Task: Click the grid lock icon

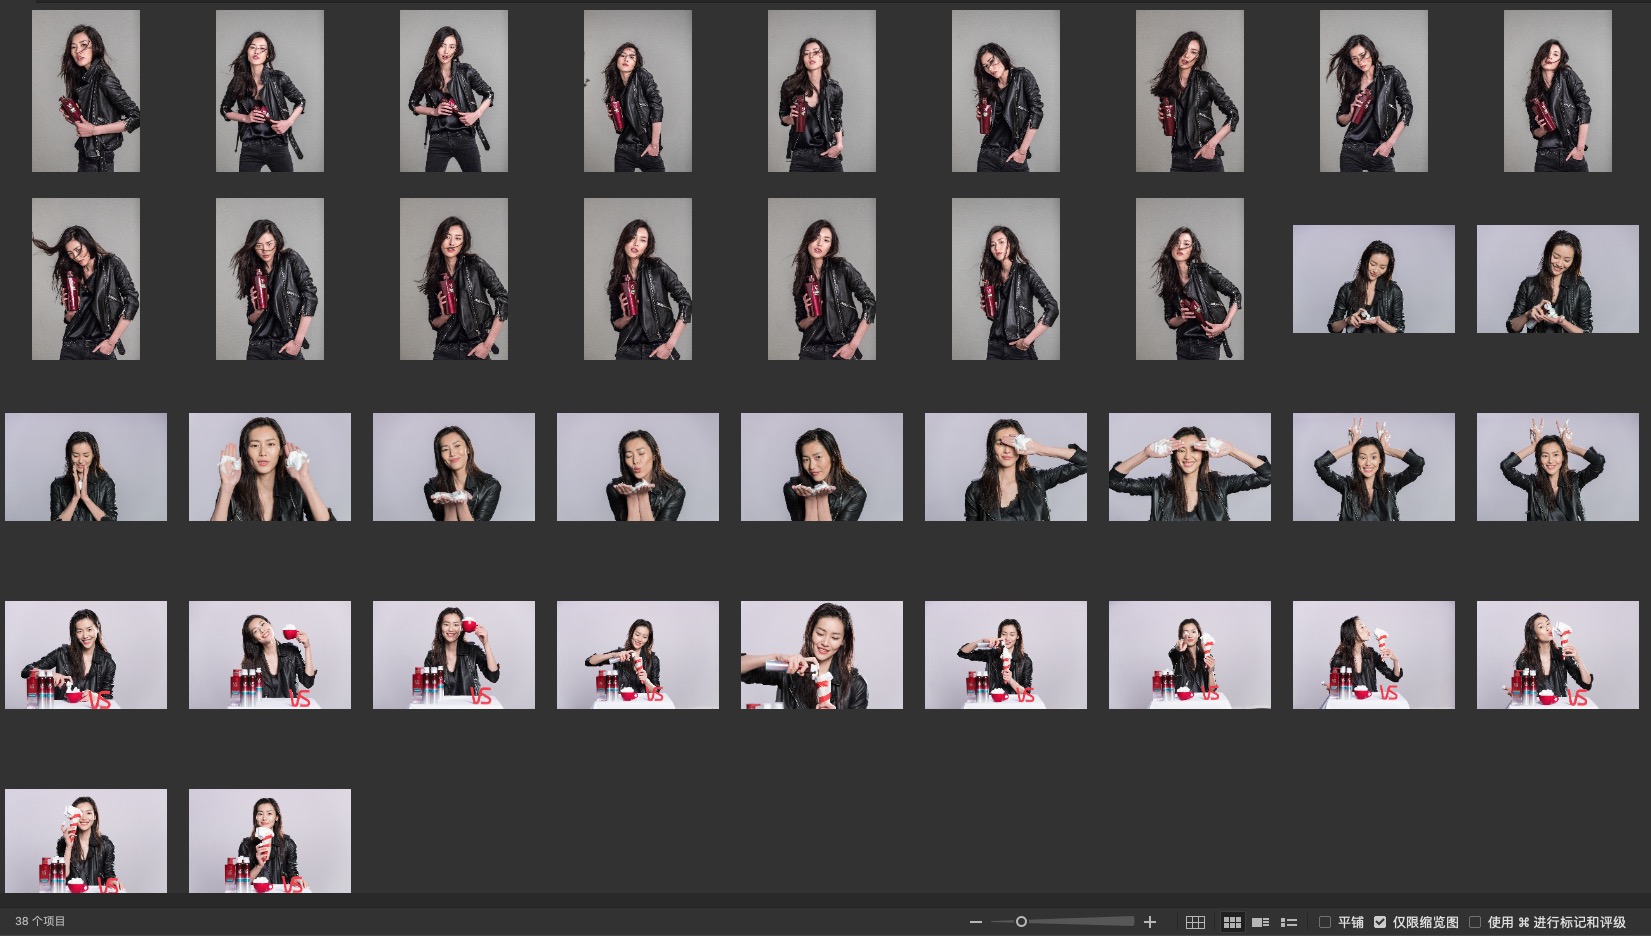Action: 1195,922
